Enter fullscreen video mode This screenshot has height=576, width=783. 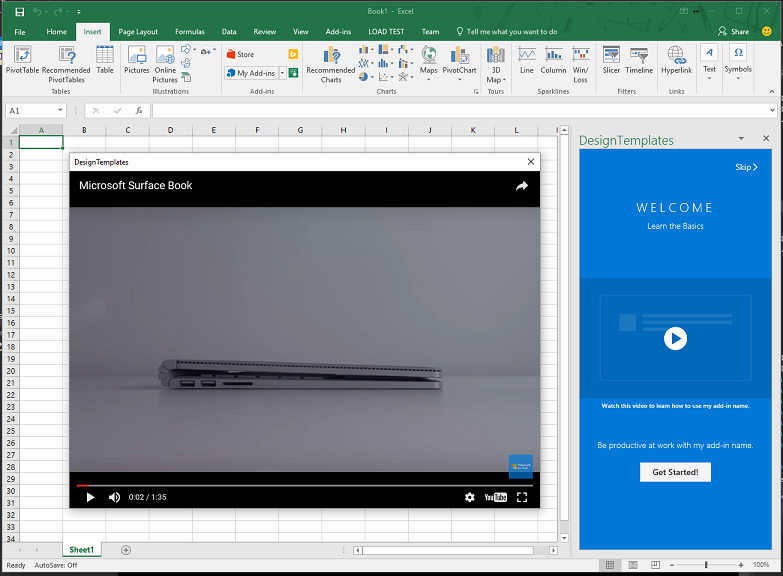pyautogui.click(x=522, y=497)
